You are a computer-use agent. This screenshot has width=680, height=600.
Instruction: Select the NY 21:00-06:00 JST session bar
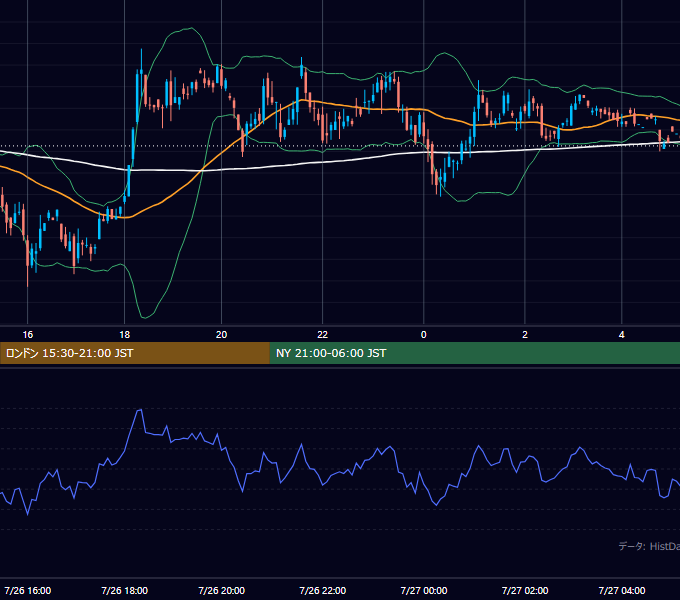point(475,353)
